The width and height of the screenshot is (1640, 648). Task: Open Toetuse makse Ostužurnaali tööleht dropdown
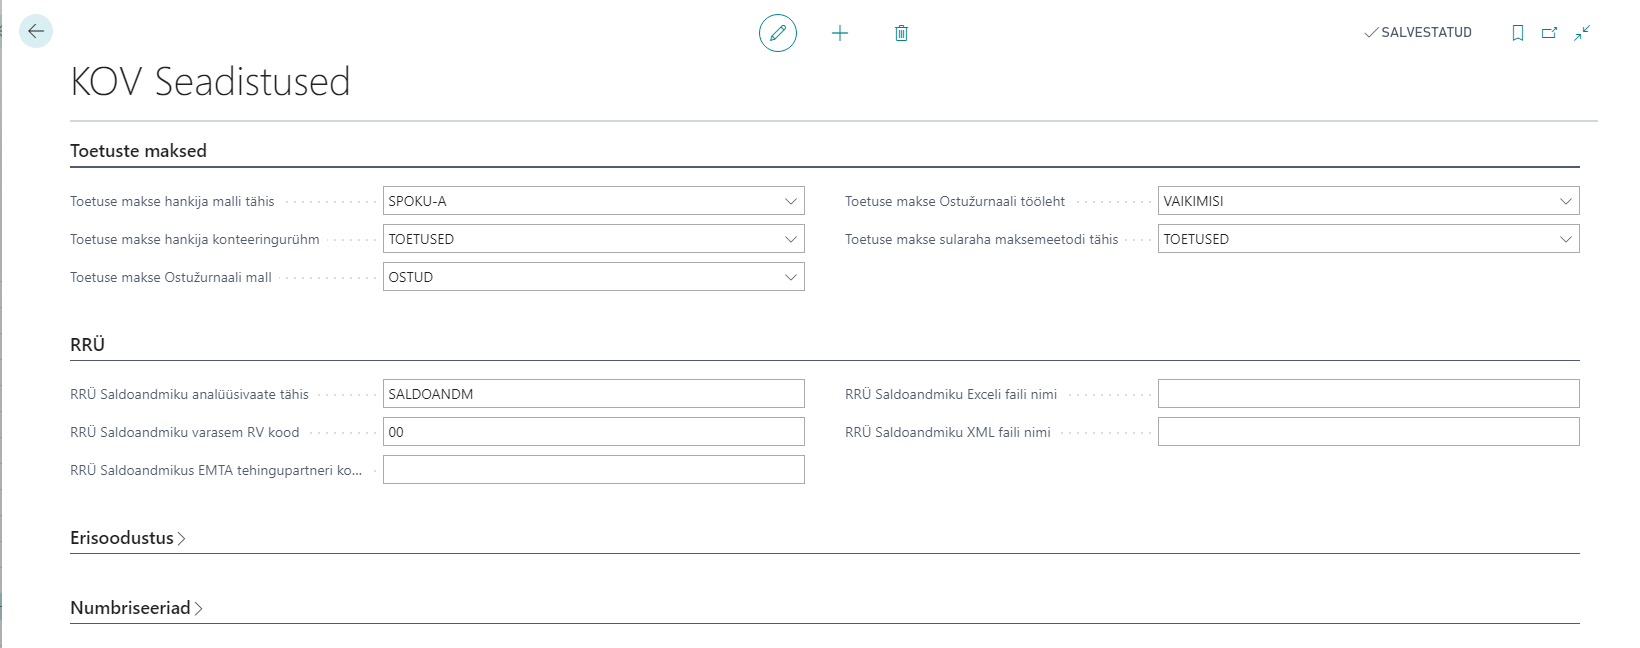(1565, 201)
